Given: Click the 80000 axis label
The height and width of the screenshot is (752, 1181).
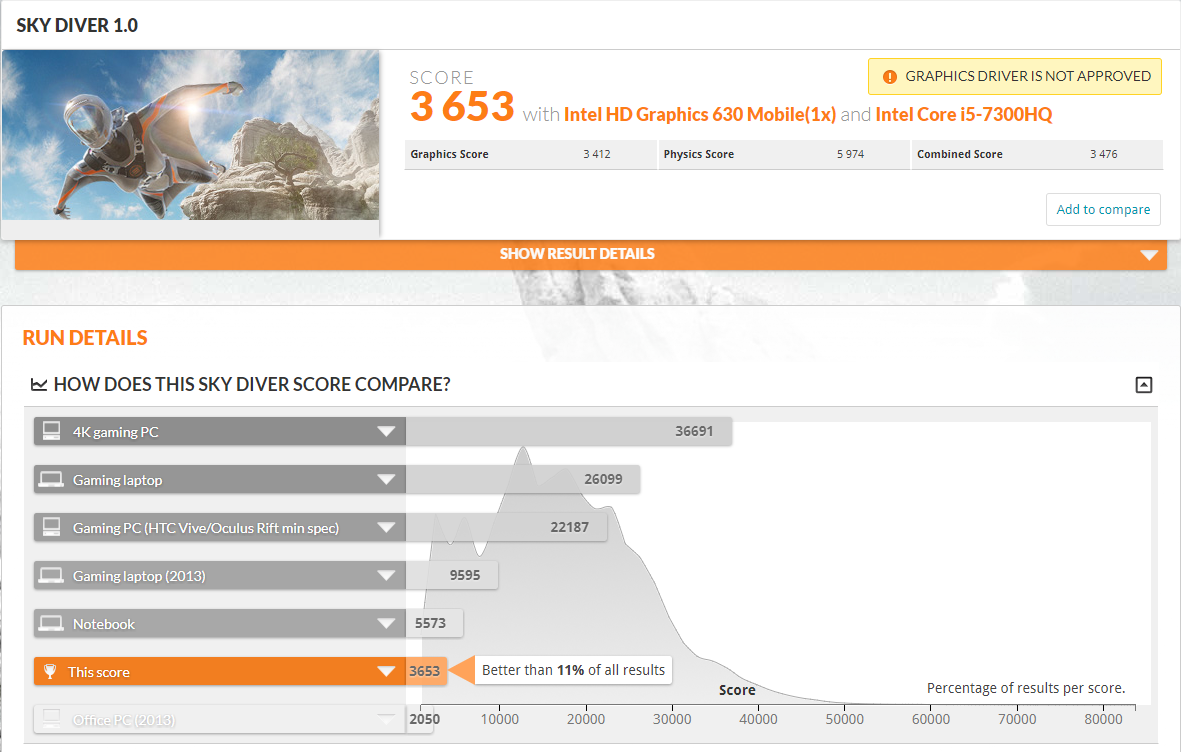Looking at the screenshot, I should tap(1103, 720).
